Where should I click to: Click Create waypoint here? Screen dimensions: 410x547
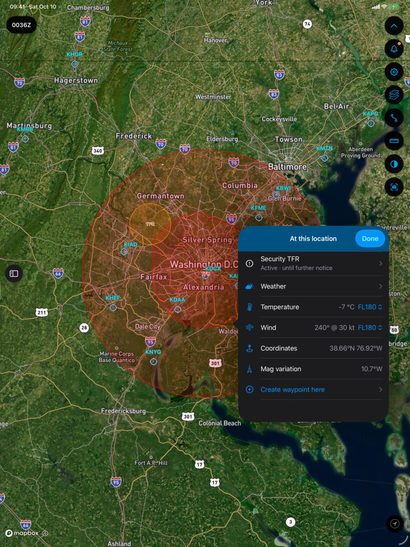pos(292,390)
